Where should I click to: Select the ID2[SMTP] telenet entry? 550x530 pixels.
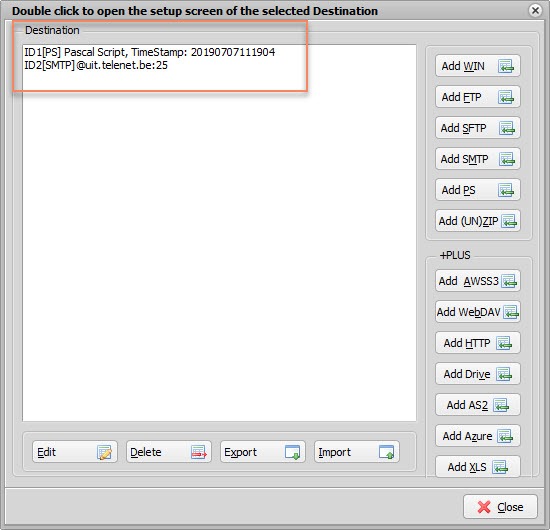click(x=96, y=65)
